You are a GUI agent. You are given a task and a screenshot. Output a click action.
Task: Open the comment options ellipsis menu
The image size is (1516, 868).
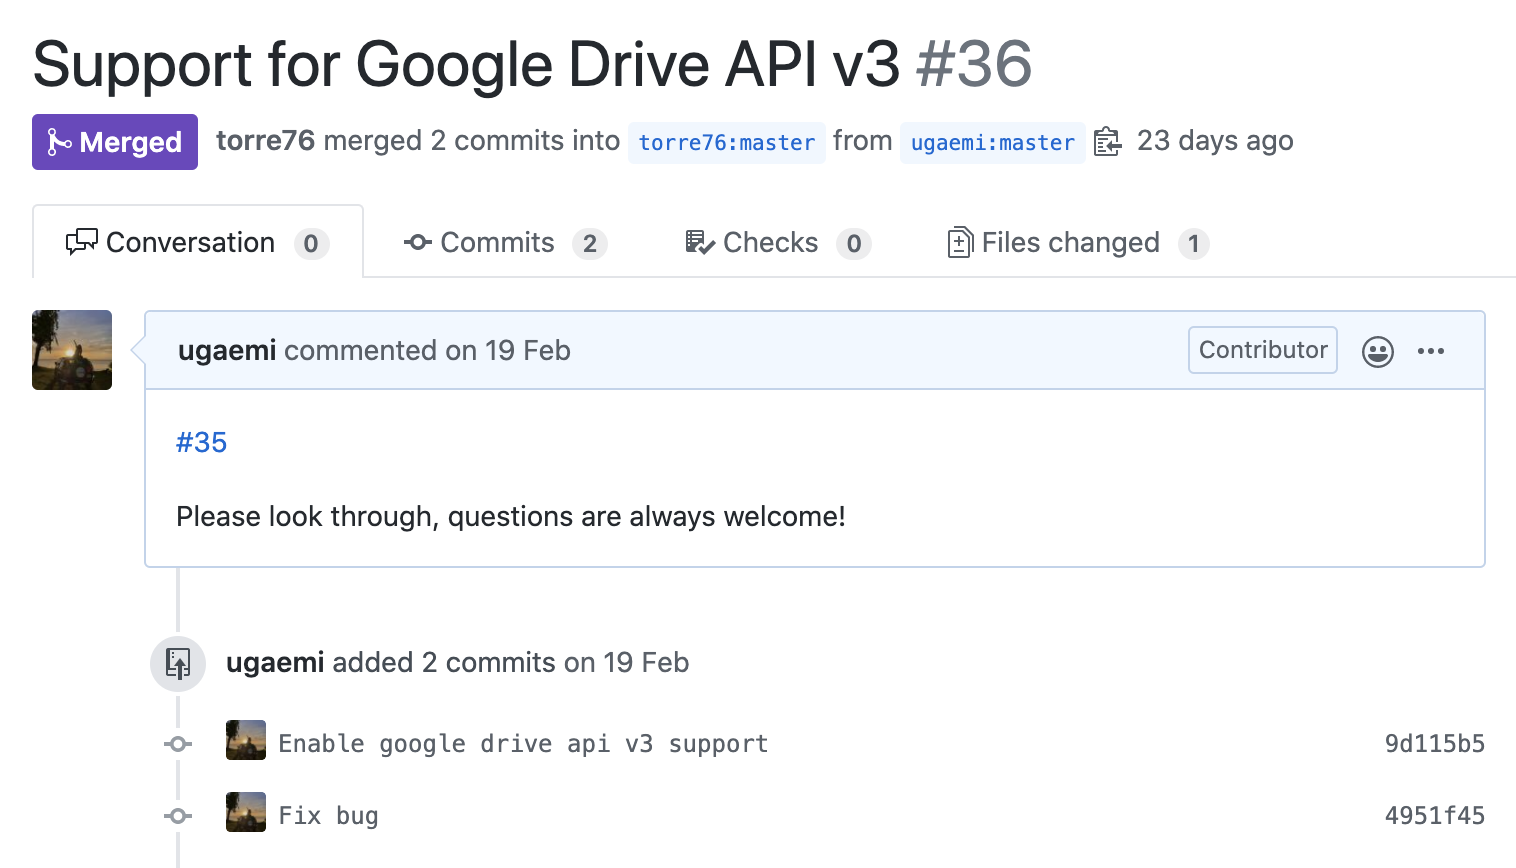coord(1431,351)
